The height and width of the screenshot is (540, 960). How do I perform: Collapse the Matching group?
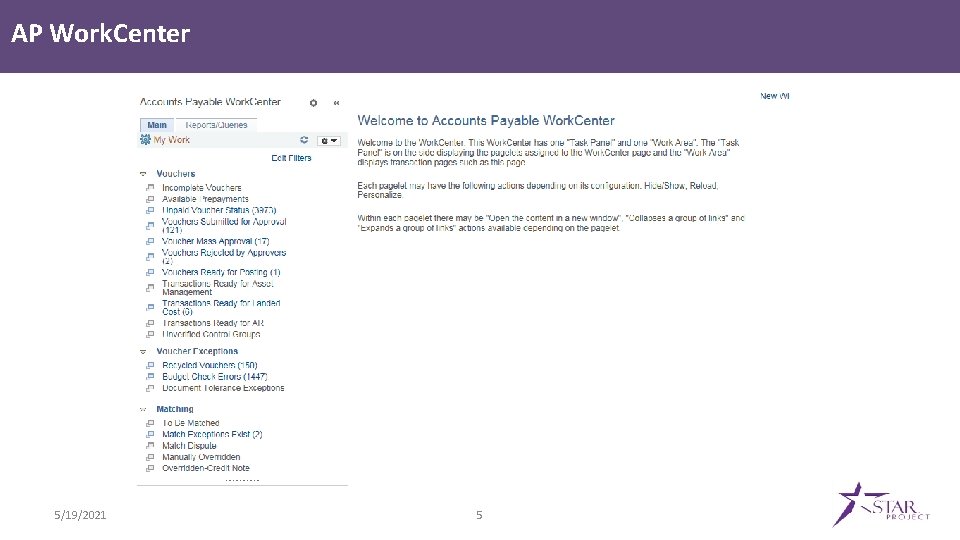(x=143, y=409)
